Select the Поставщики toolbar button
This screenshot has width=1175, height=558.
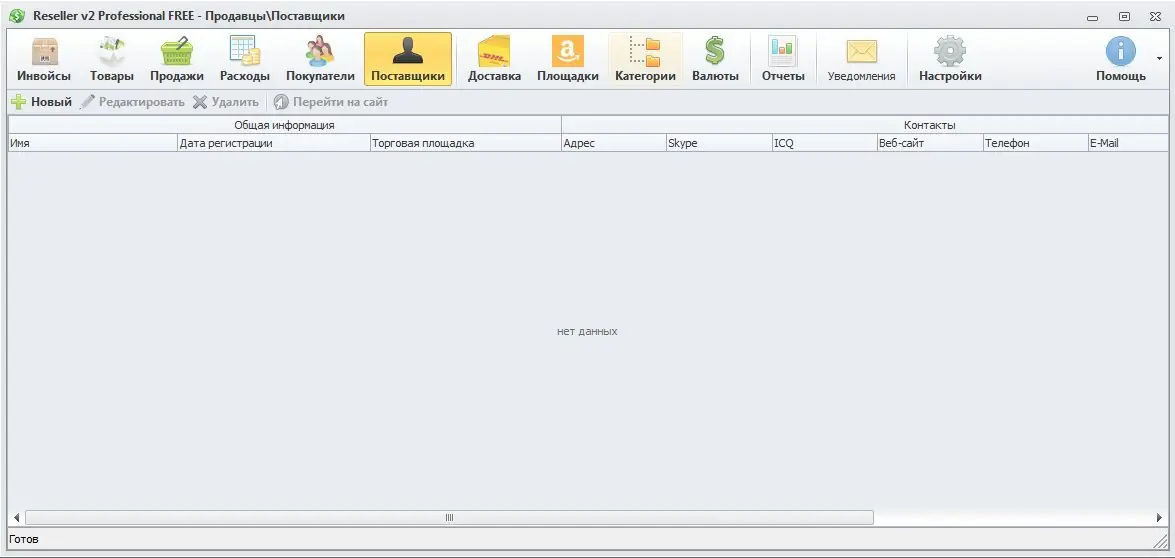tap(408, 59)
